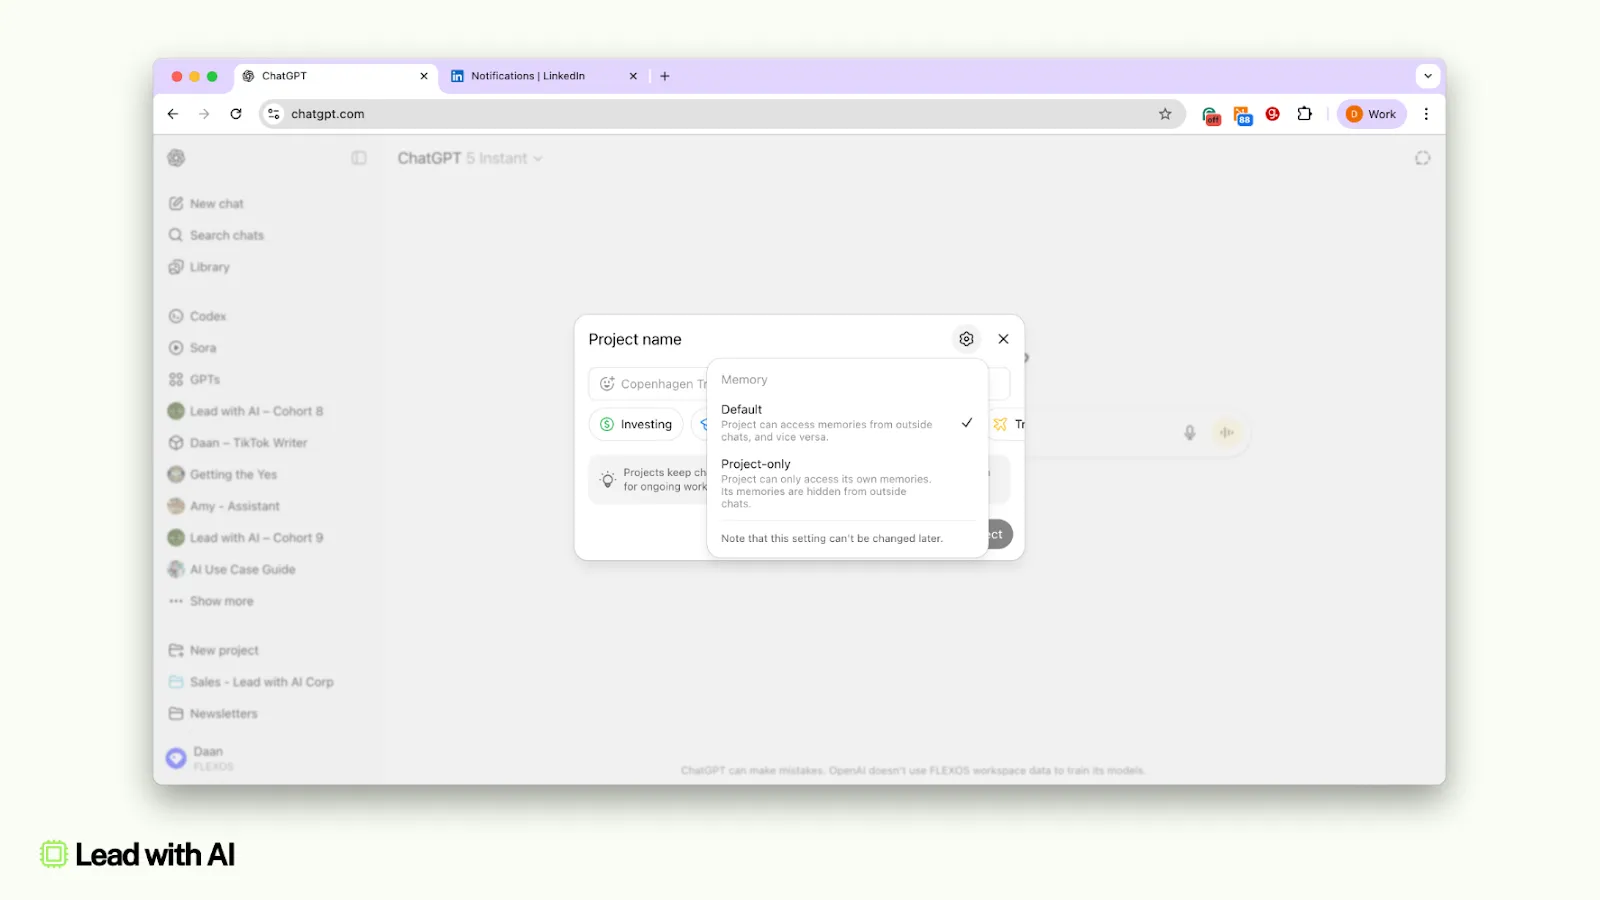Image resolution: width=1600 pixels, height=900 pixels.
Task: View site information icon in address bar
Action: [274, 114]
